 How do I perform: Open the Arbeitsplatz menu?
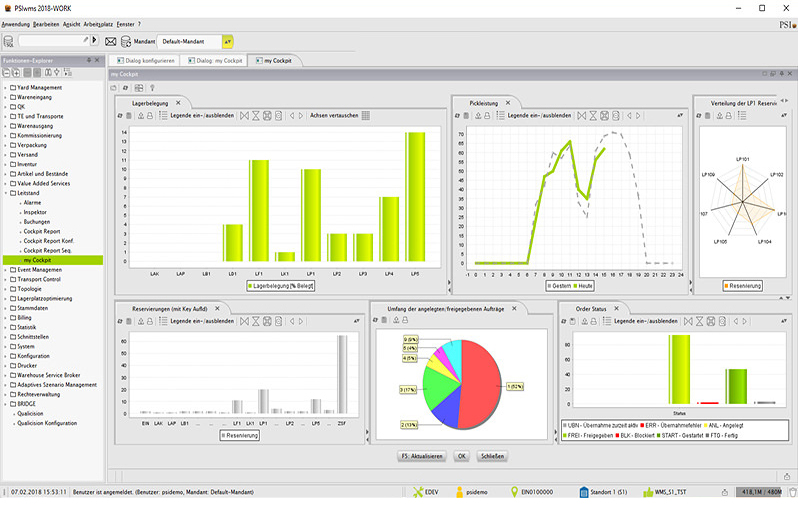click(x=98, y=23)
